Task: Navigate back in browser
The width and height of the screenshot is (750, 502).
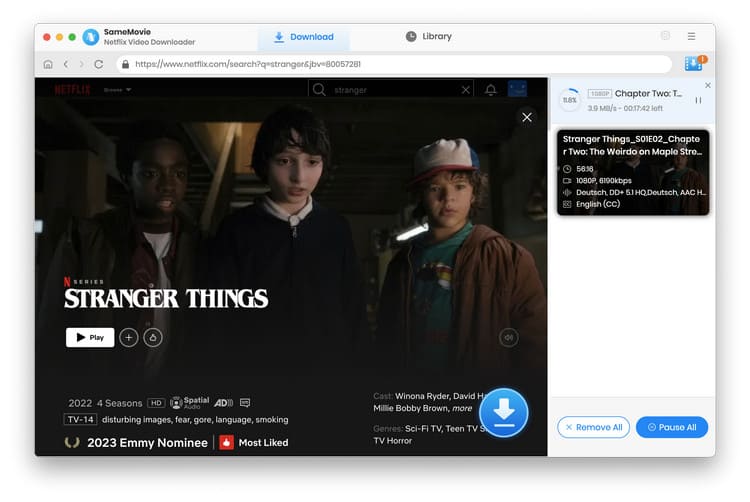Action: (x=66, y=64)
